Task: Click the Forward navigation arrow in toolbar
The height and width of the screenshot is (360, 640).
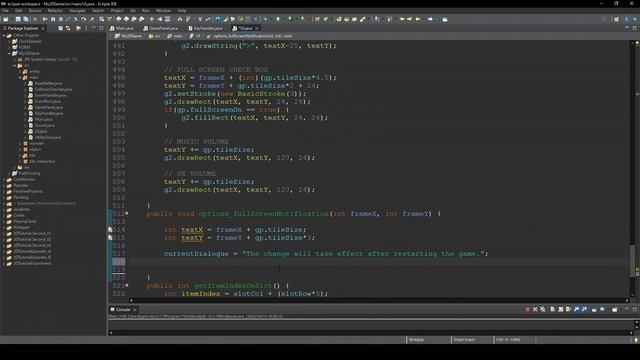Action: click(430, 19)
